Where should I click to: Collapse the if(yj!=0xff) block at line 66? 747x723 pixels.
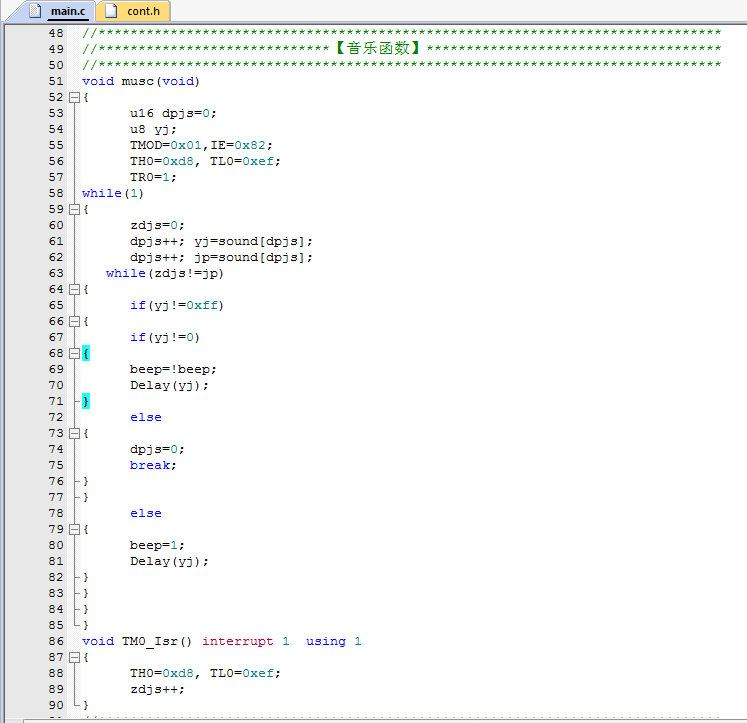[74, 321]
